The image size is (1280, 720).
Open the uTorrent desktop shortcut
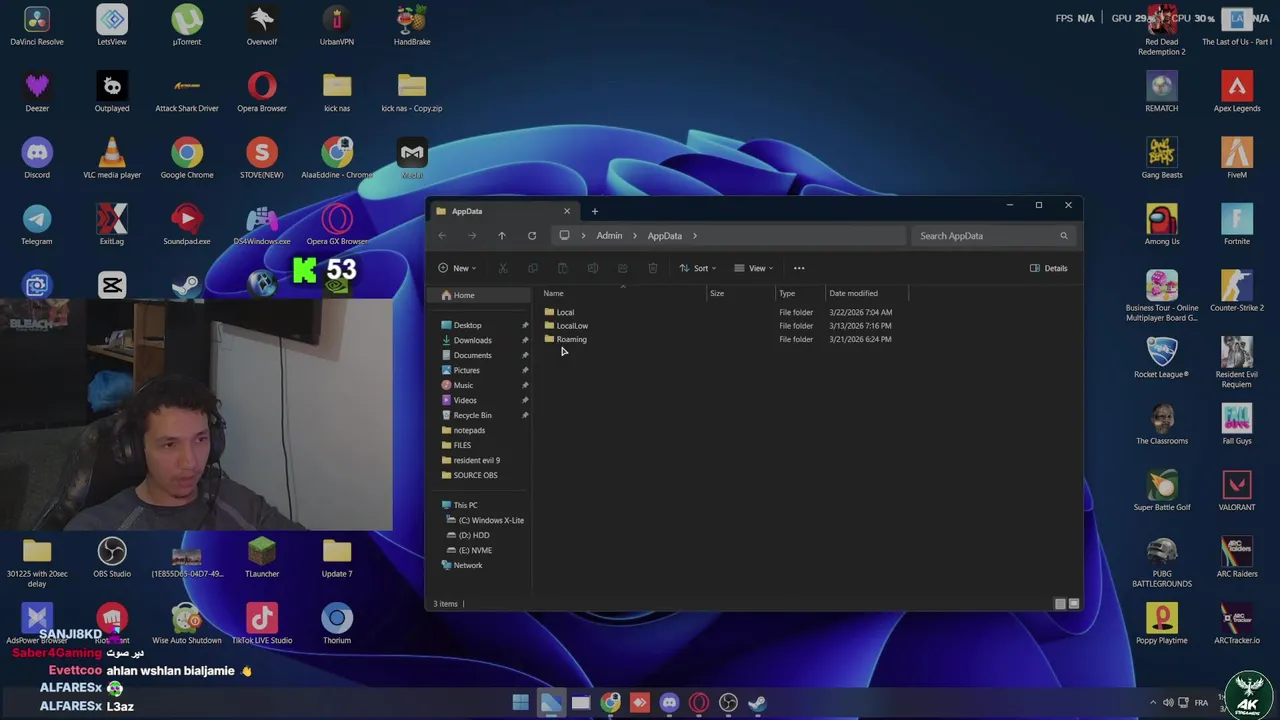187,26
